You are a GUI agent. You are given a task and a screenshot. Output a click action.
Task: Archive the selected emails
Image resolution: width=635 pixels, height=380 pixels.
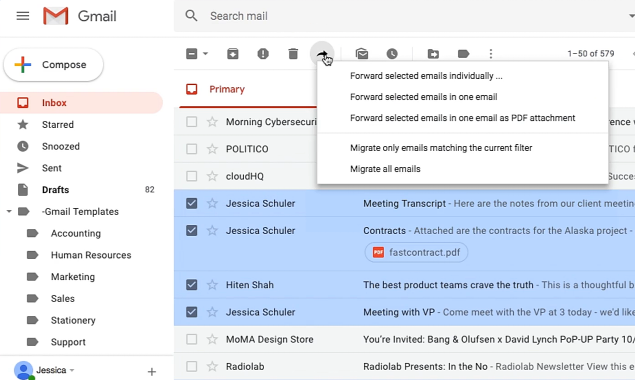pyautogui.click(x=232, y=53)
